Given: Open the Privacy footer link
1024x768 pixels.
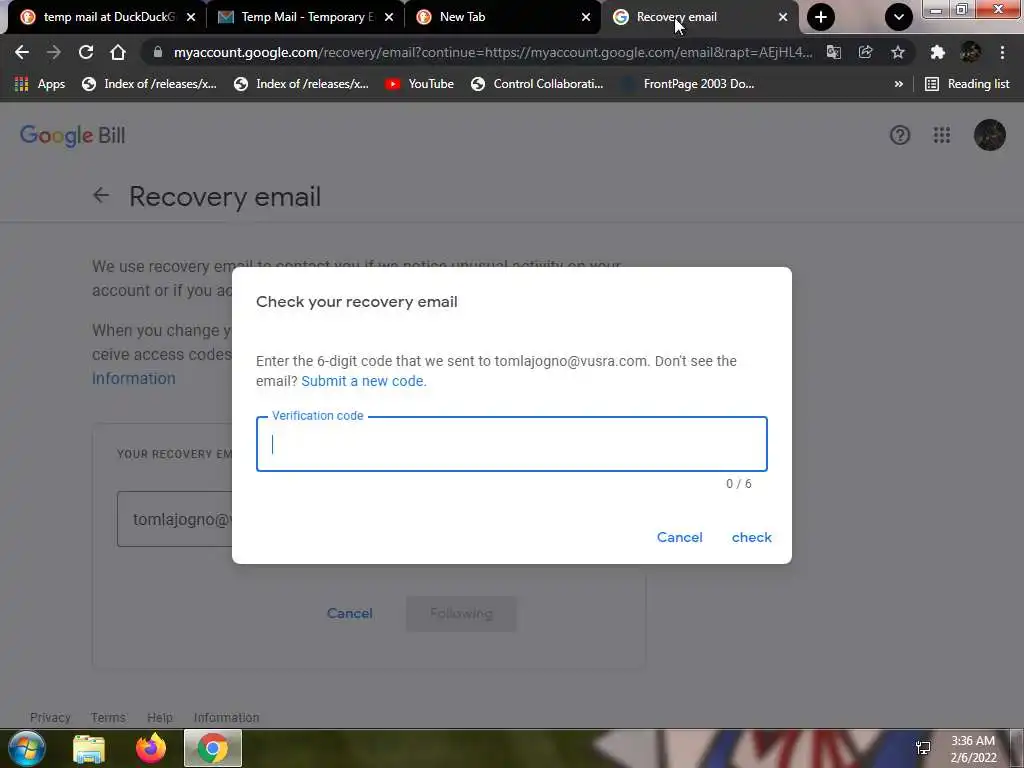Looking at the screenshot, I should pyautogui.click(x=50, y=717).
